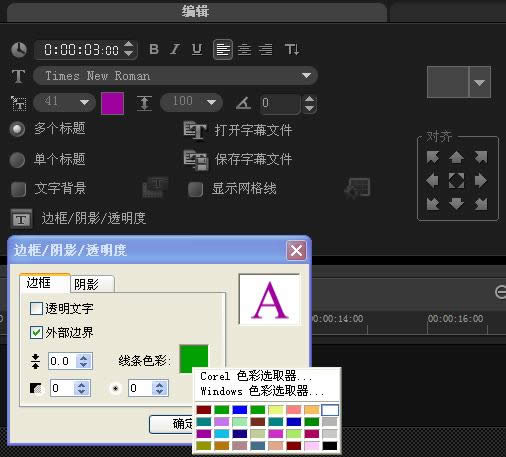Uncheck the 外部边界 checkbox
The width and height of the screenshot is (506, 457).
(36, 332)
